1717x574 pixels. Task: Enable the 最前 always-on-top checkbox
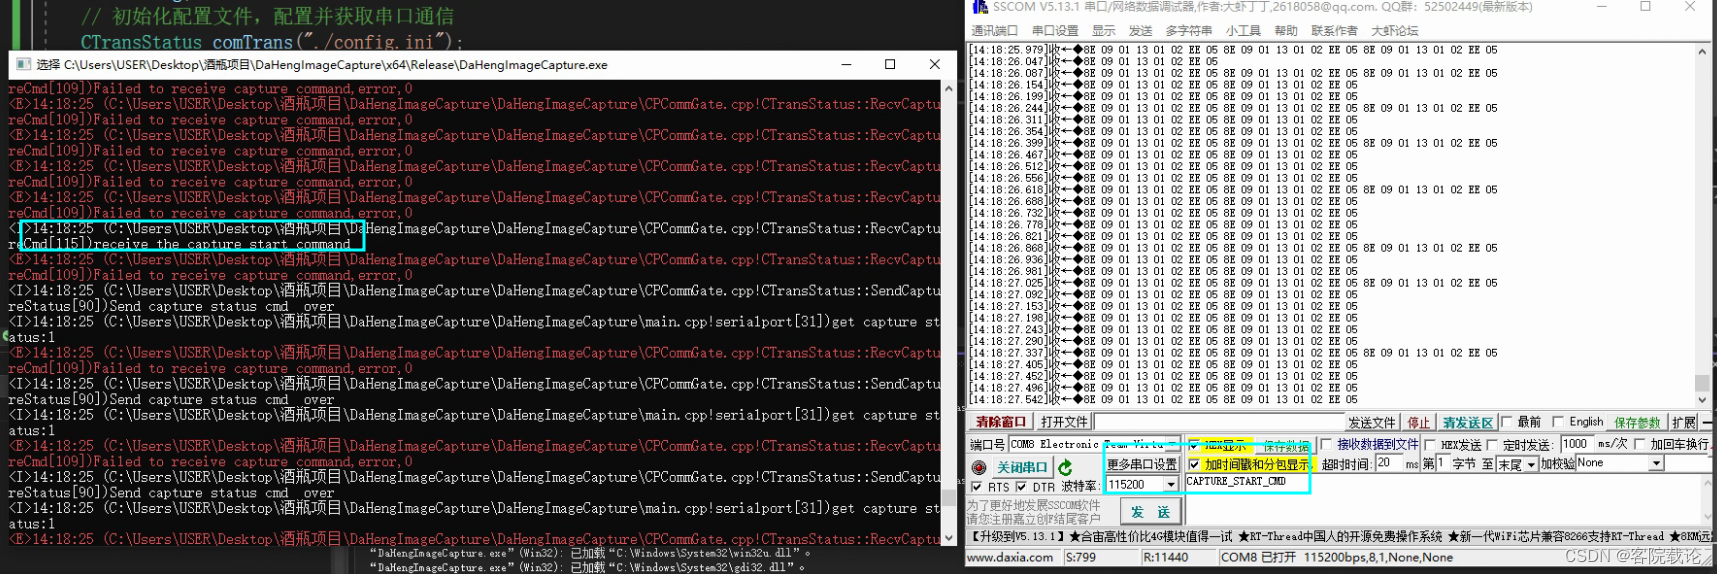tap(1507, 422)
